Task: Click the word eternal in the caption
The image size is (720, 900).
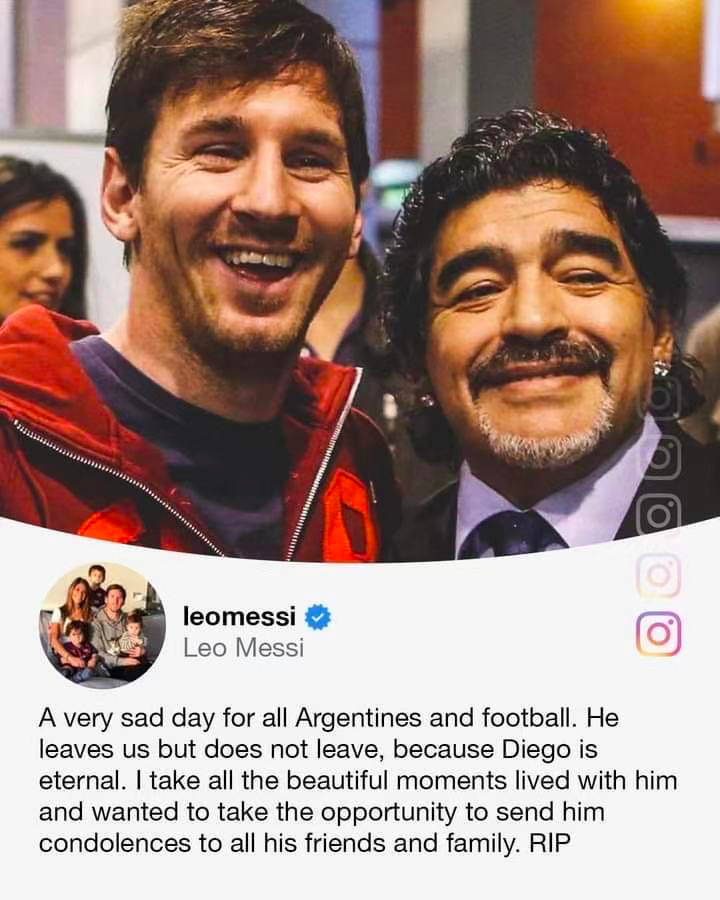Action: [x=82, y=781]
